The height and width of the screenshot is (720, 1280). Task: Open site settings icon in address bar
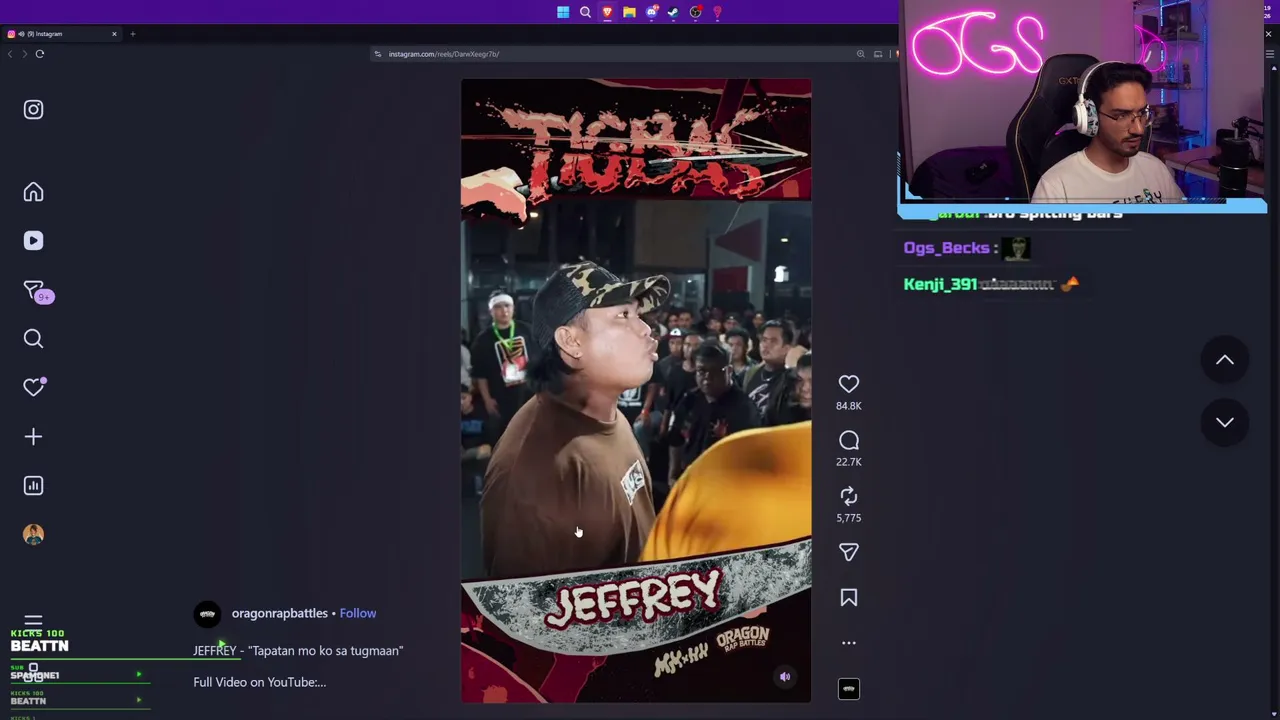pos(377,54)
